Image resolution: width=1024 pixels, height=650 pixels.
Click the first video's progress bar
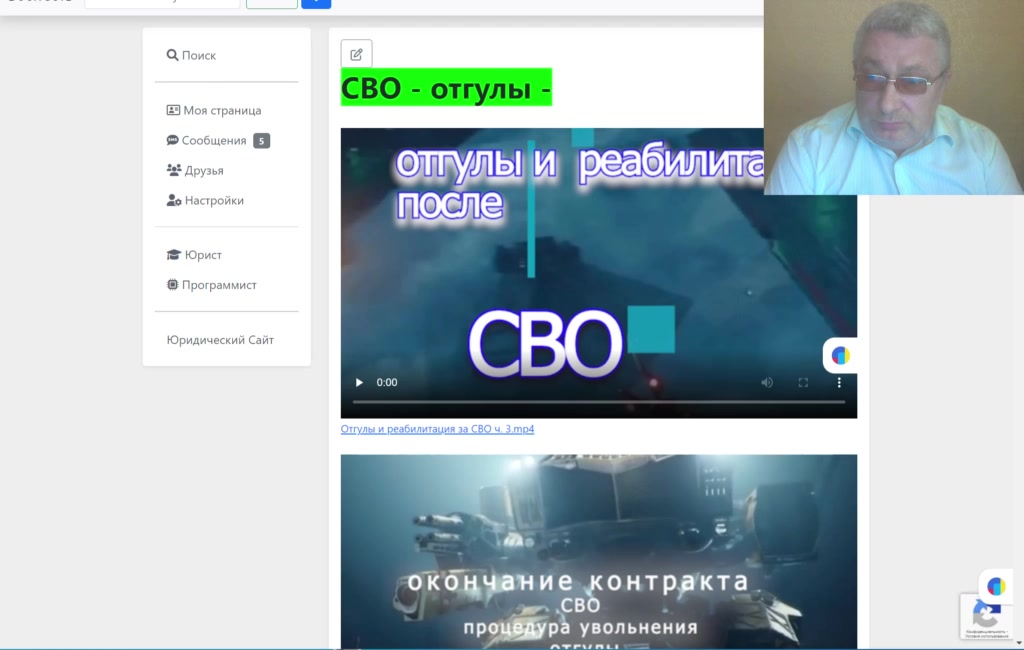tap(599, 402)
